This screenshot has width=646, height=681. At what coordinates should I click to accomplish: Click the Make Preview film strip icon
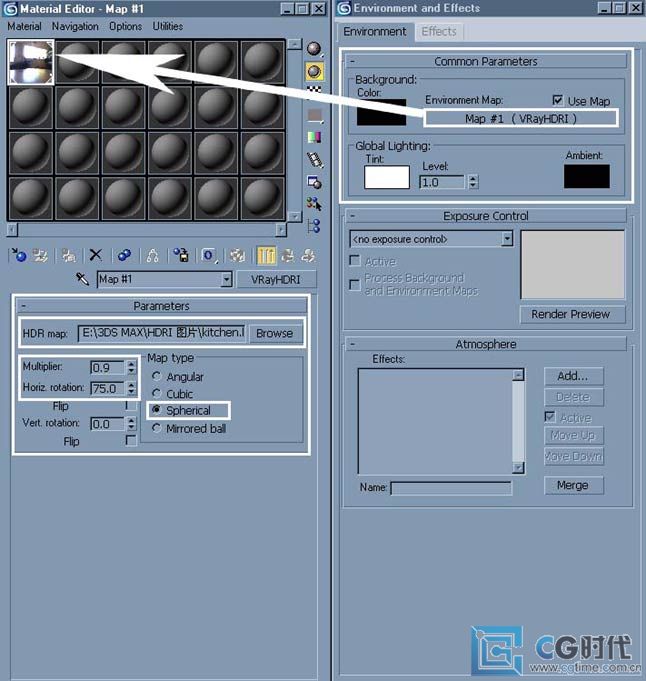click(315, 160)
